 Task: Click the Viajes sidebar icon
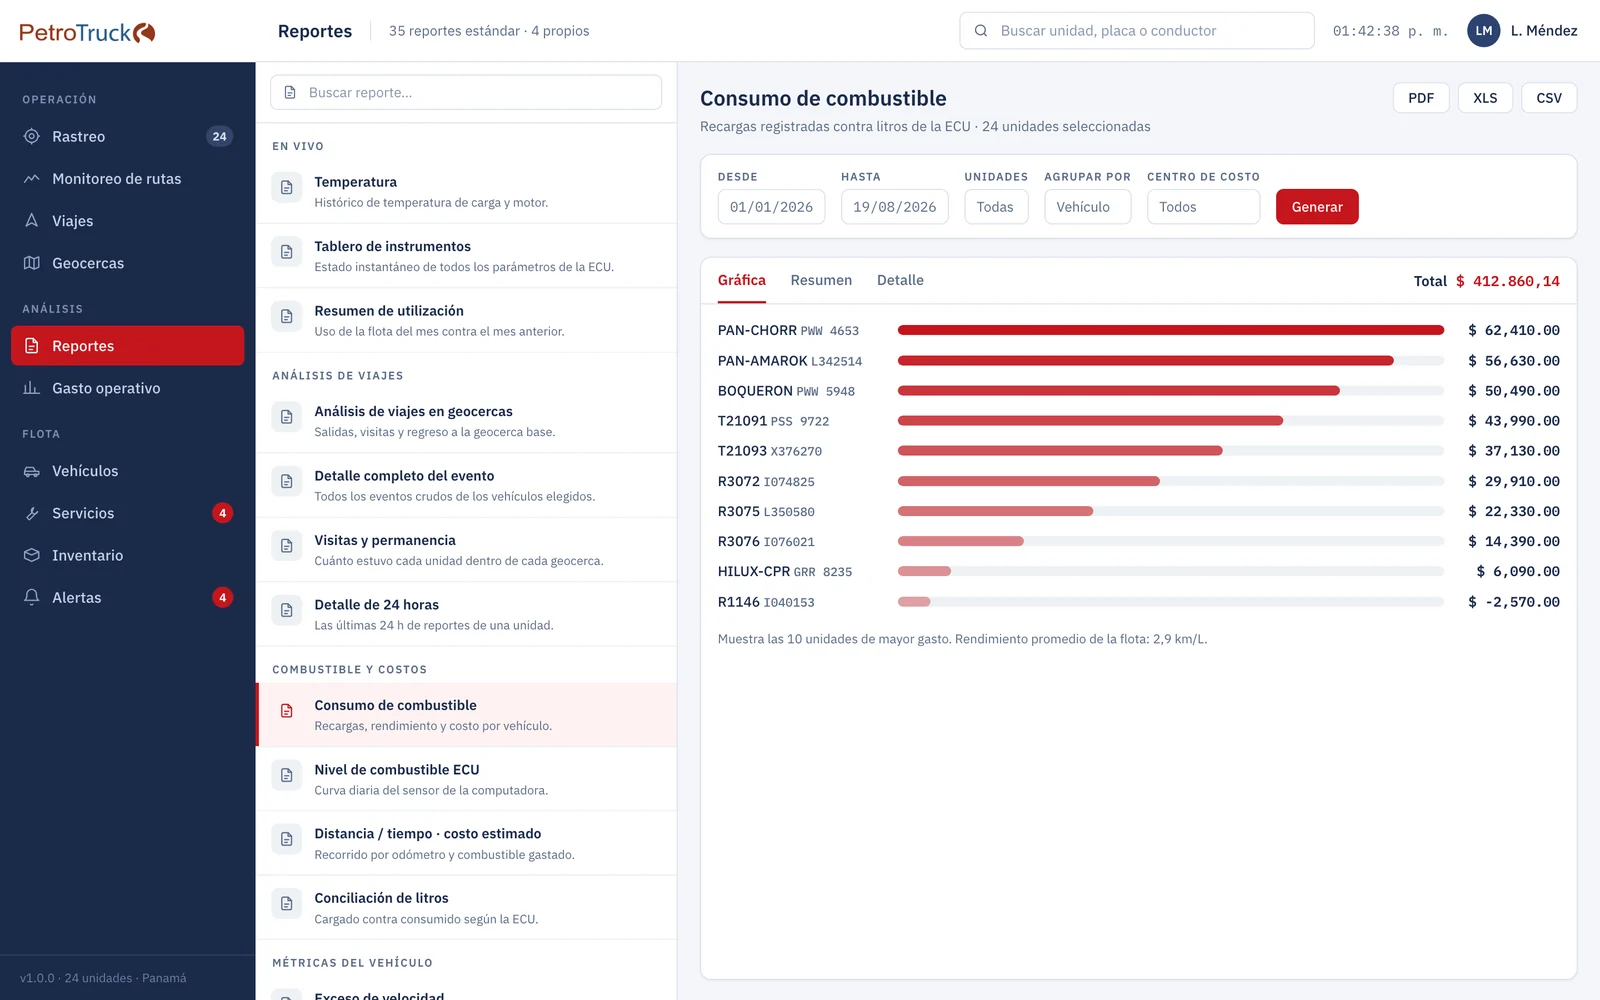[32, 220]
